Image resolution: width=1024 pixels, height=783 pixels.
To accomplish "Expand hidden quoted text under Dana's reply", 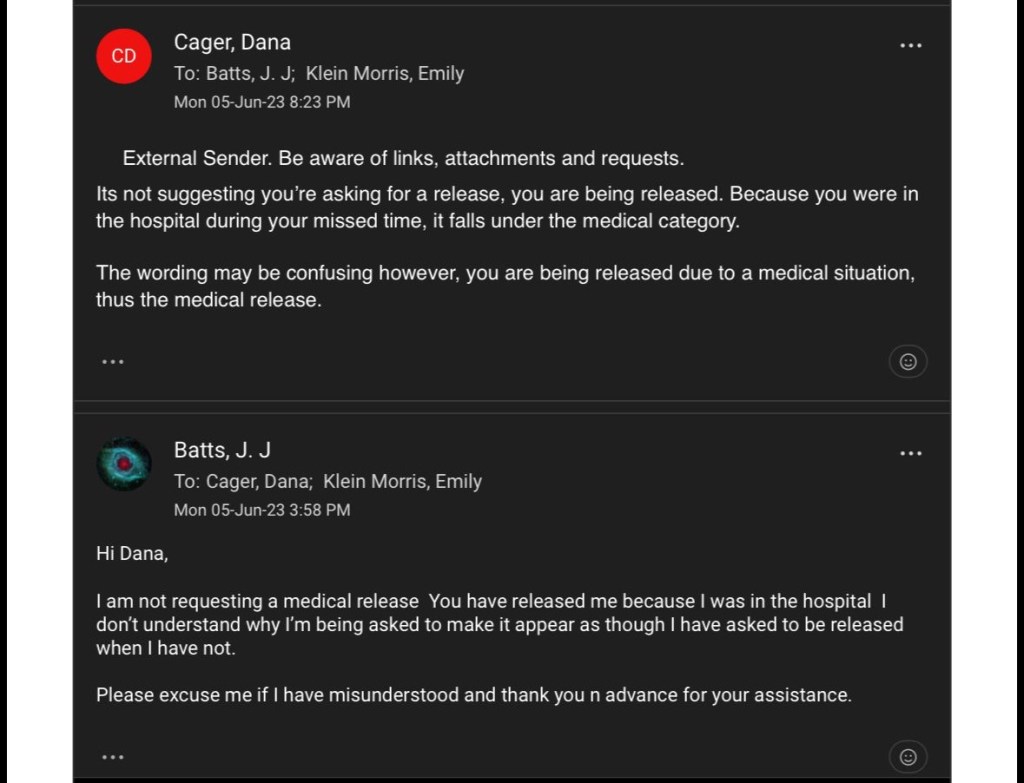I will pyautogui.click(x=113, y=361).
